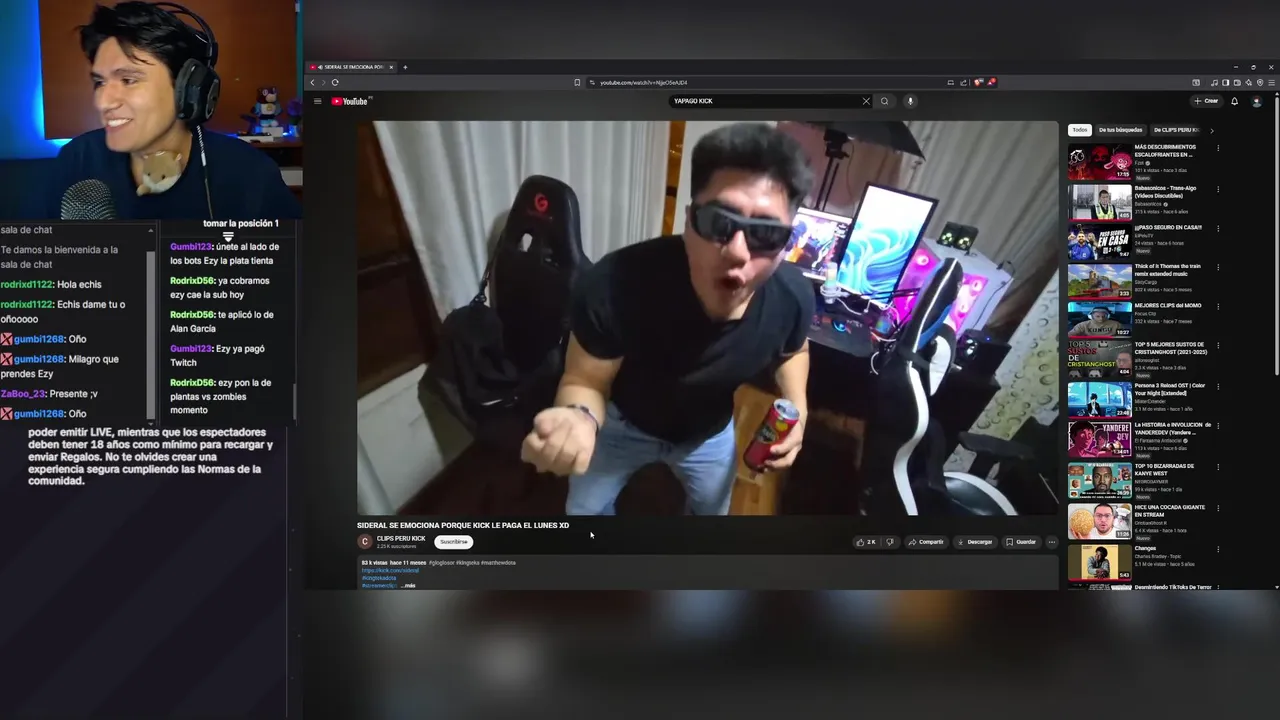Click the Brave shields icon

point(979,82)
